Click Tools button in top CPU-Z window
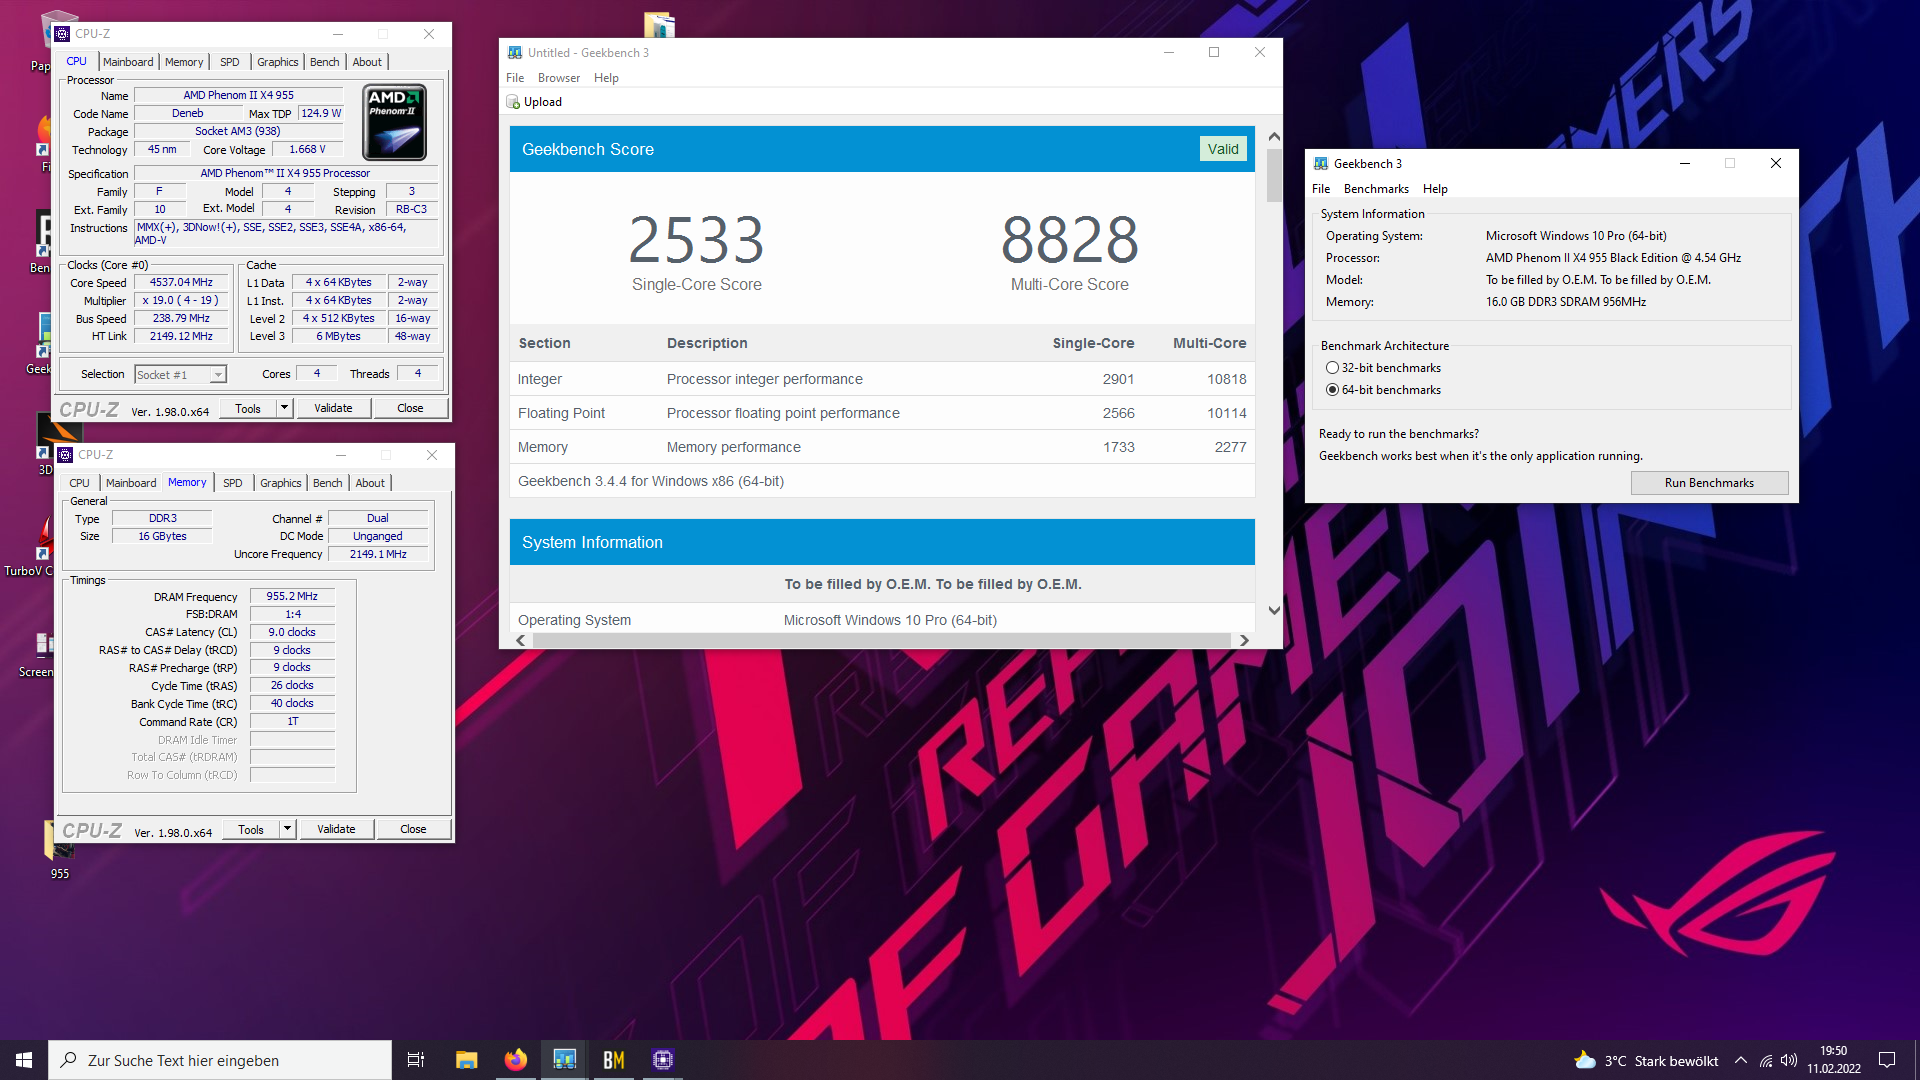The height and width of the screenshot is (1080, 1920). (248, 408)
